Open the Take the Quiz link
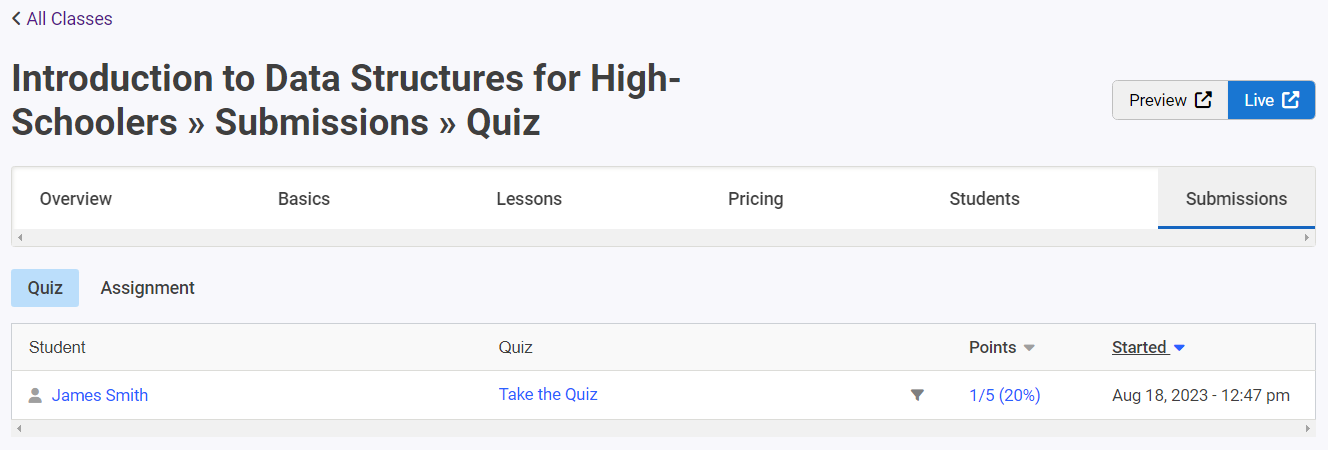This screenshot has width=1328, height=450. [x=548, y=394]
